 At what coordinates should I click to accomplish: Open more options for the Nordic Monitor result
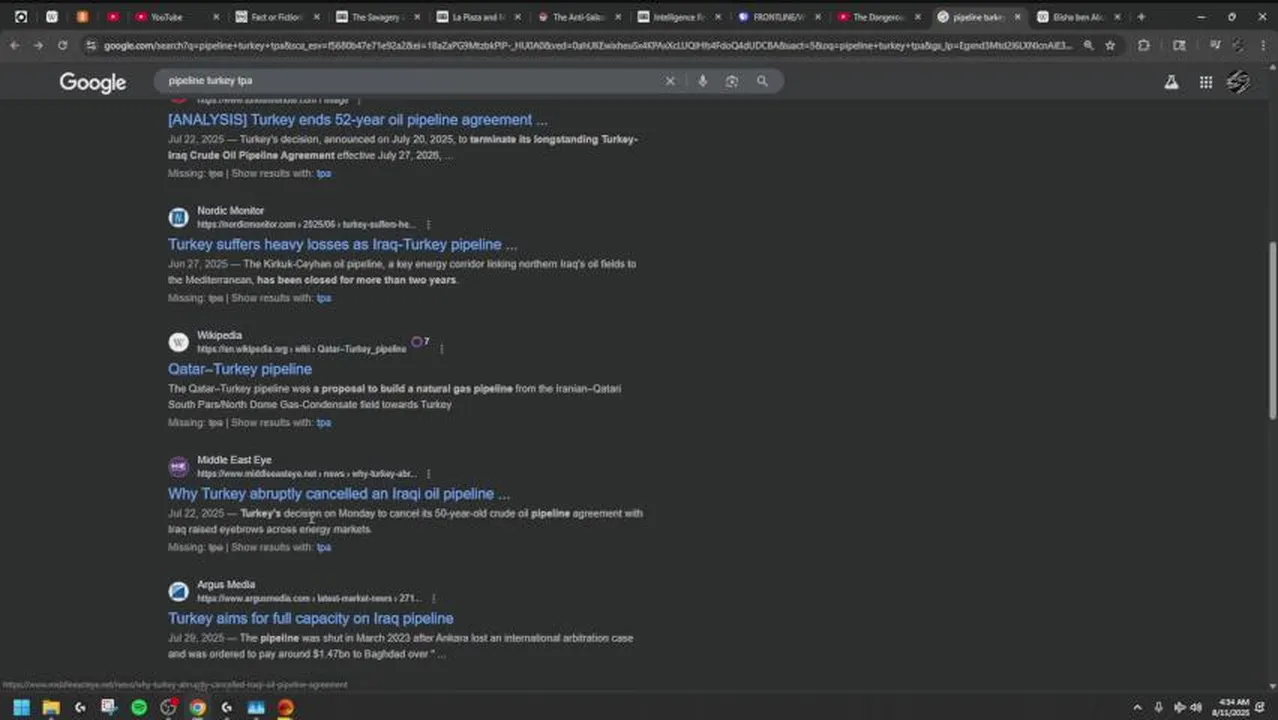(x=428, y=224)
